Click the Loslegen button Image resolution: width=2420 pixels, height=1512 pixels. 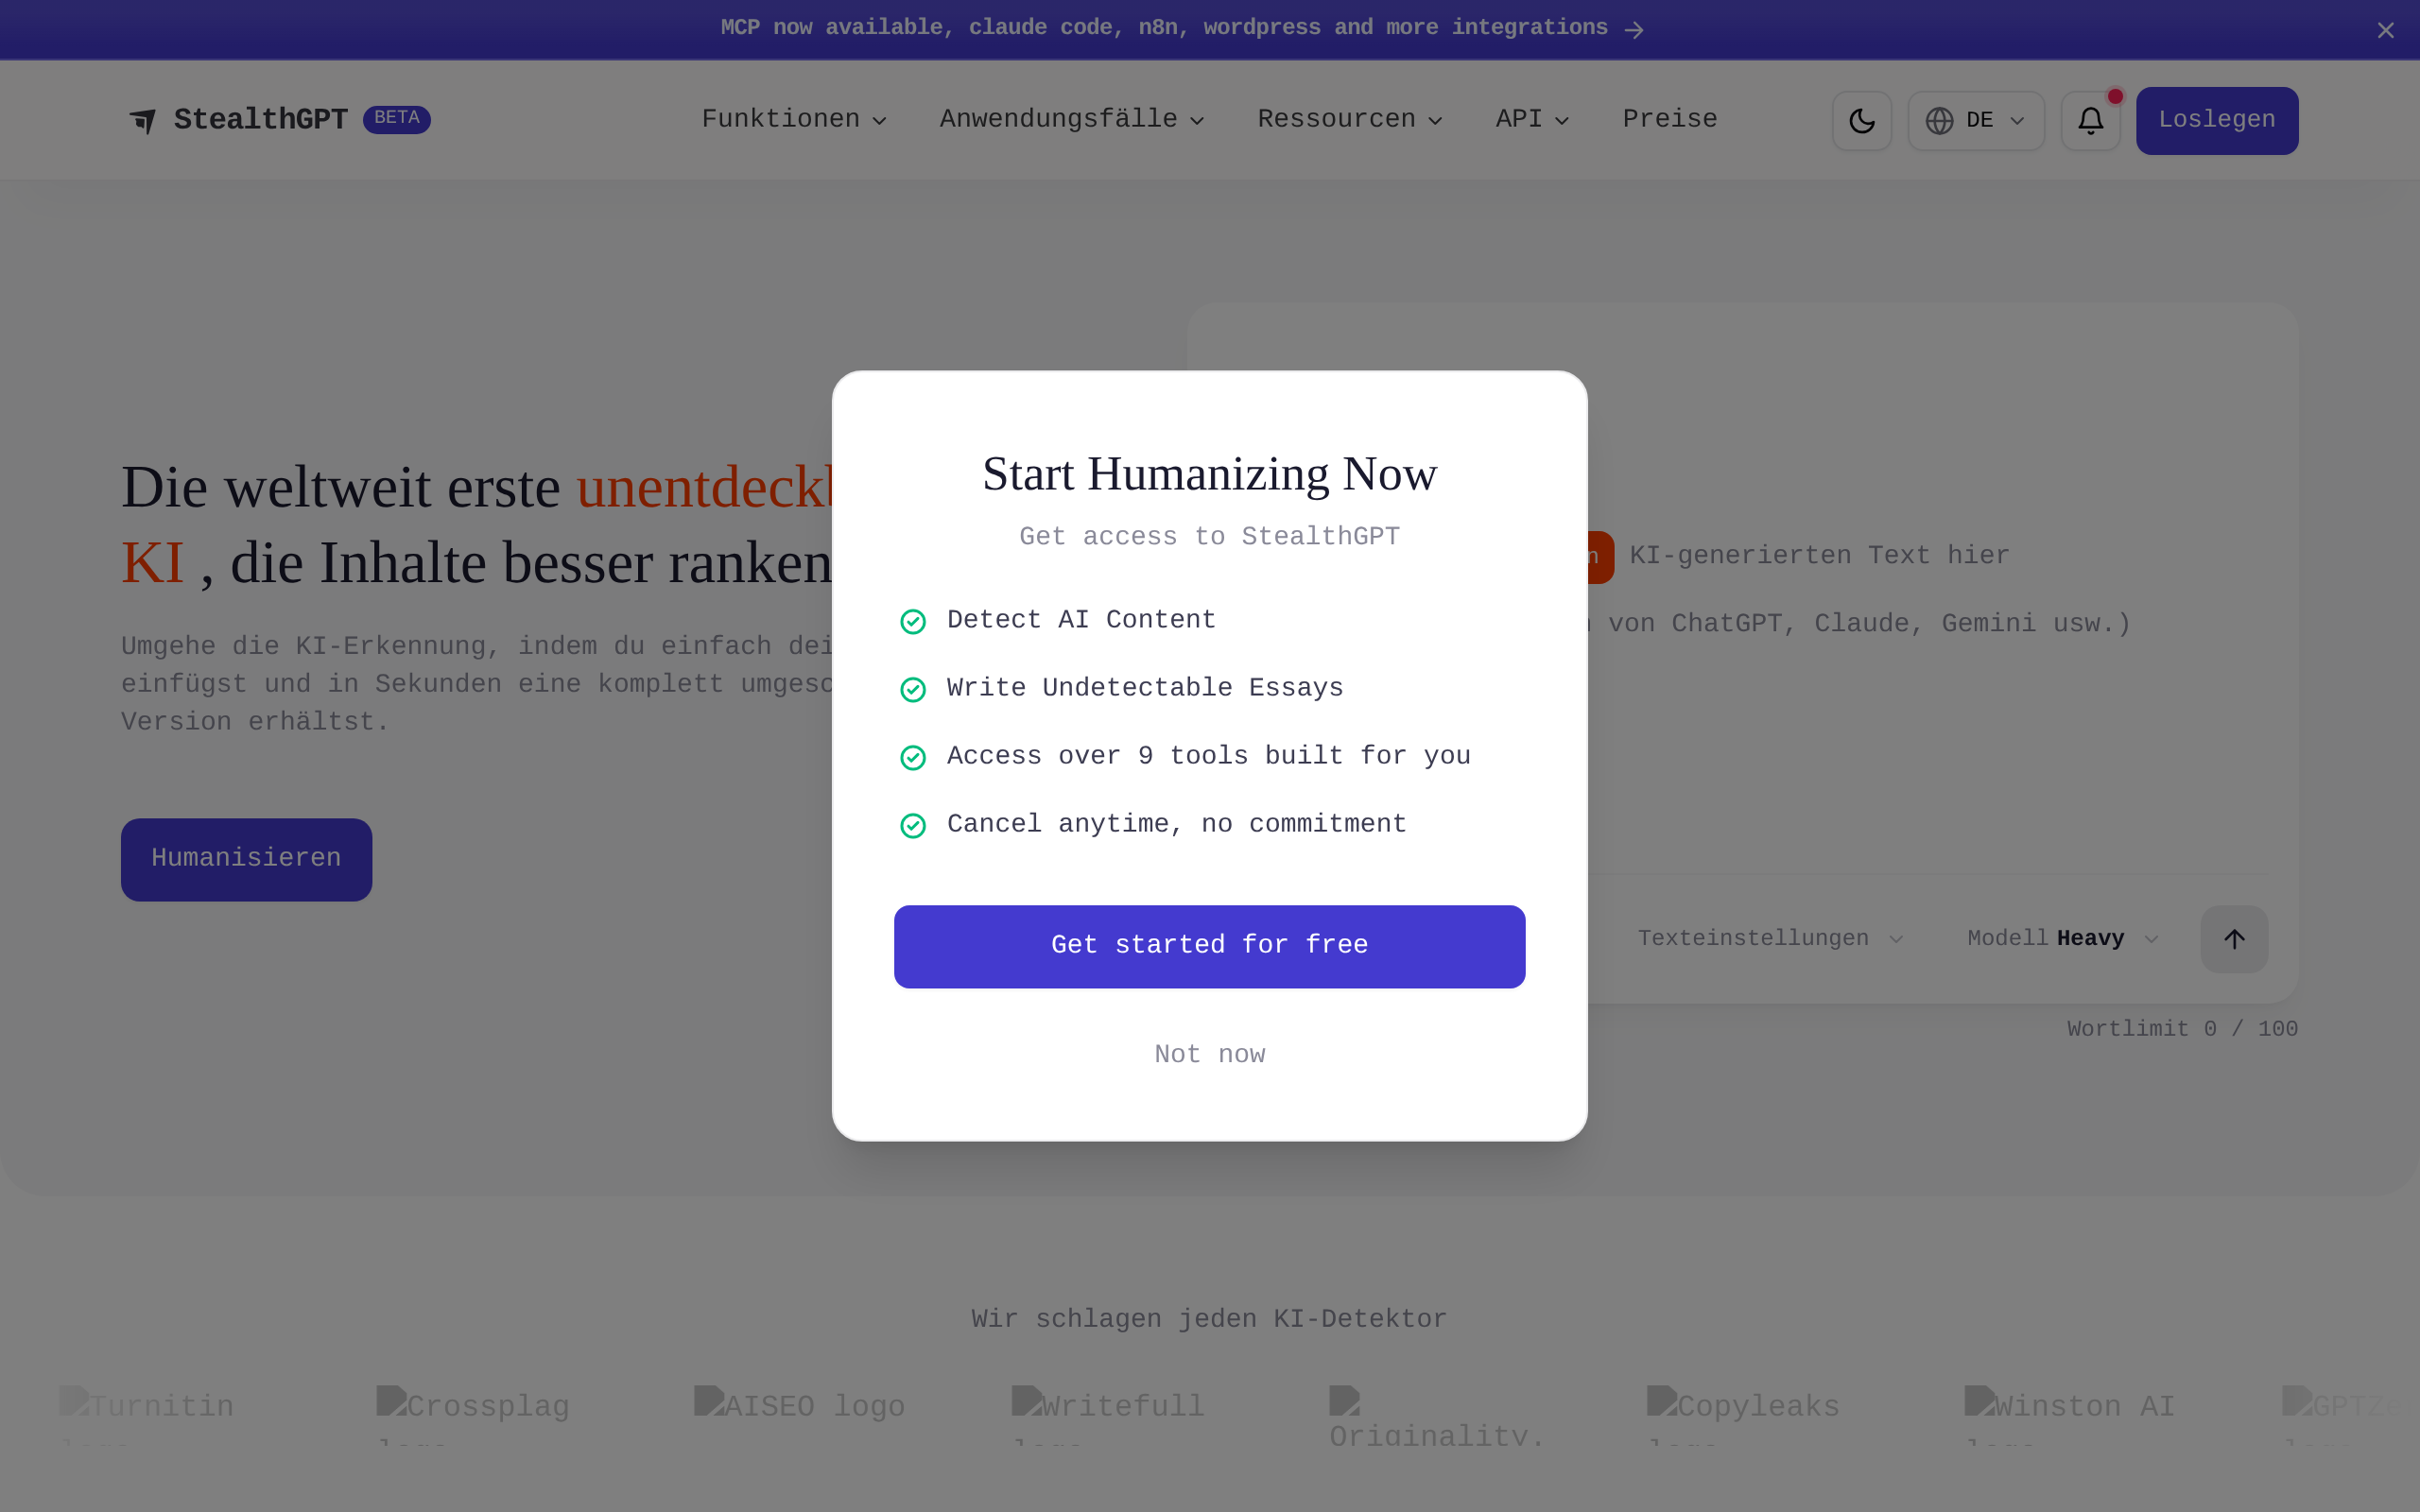pyautogui.click(x=2216, y=121)
